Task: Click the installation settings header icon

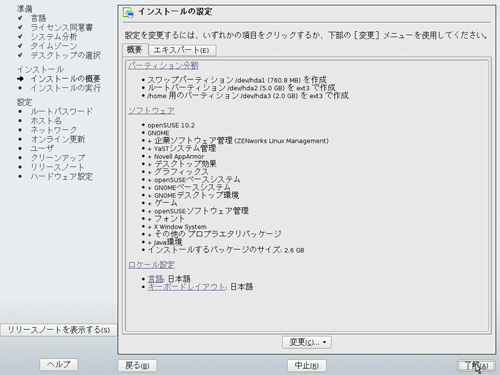Action: tap(128, 13)
